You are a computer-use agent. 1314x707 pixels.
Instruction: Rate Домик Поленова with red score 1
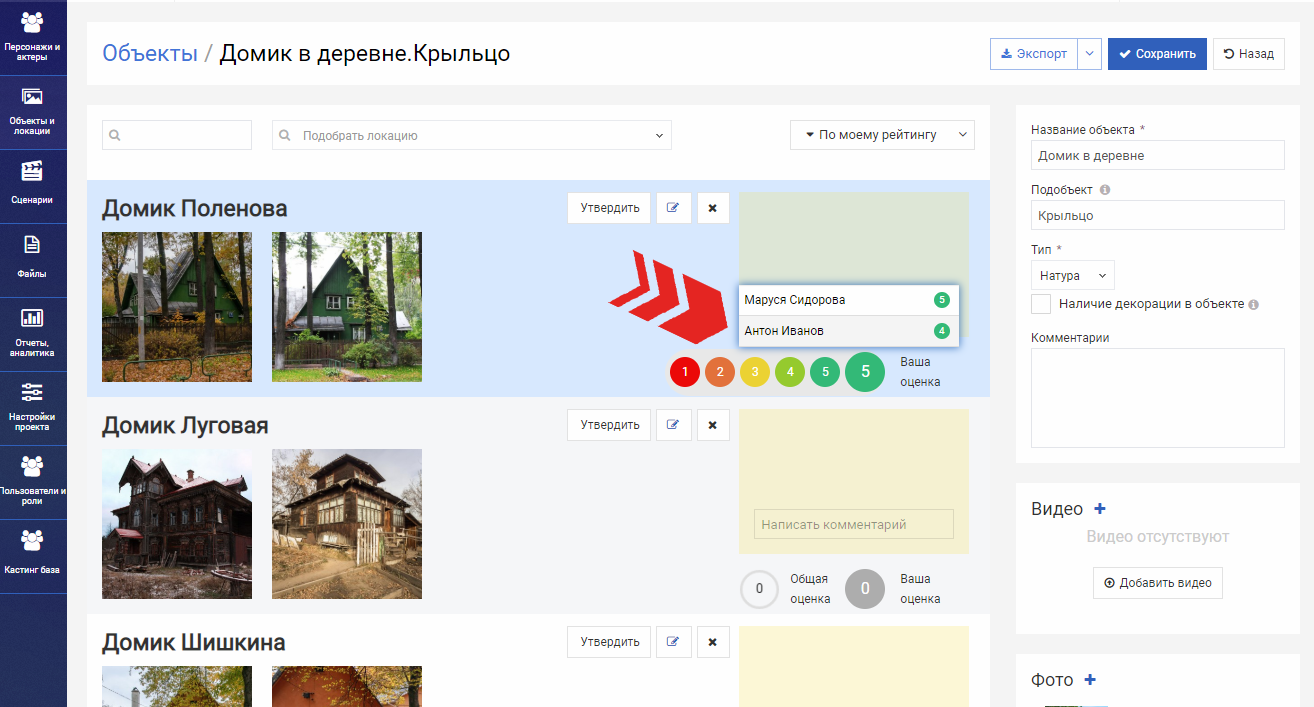tap(685, 372)
